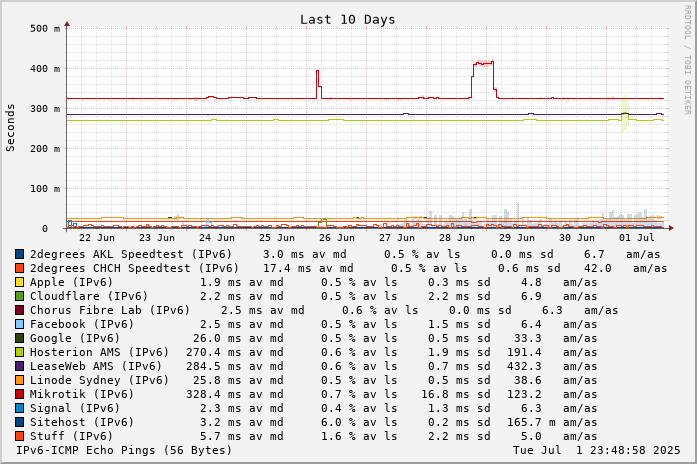697x464 pixels.
Task: Click the "Signal (IPv6)" legend name
Action: [x=75, y=408]
